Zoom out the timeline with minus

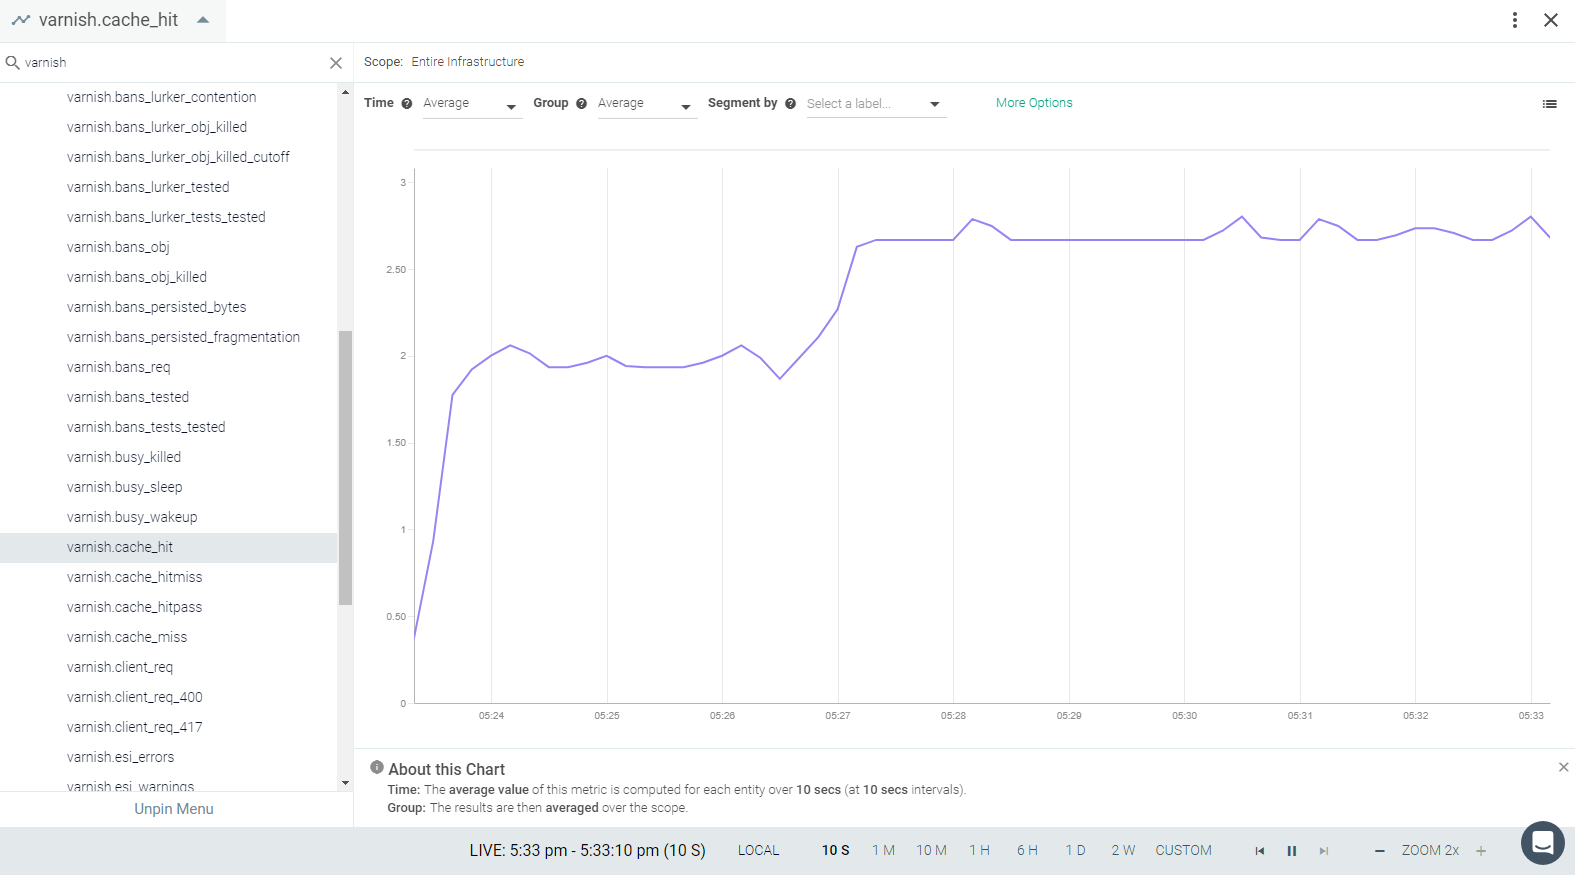[x=1380, y=851]
